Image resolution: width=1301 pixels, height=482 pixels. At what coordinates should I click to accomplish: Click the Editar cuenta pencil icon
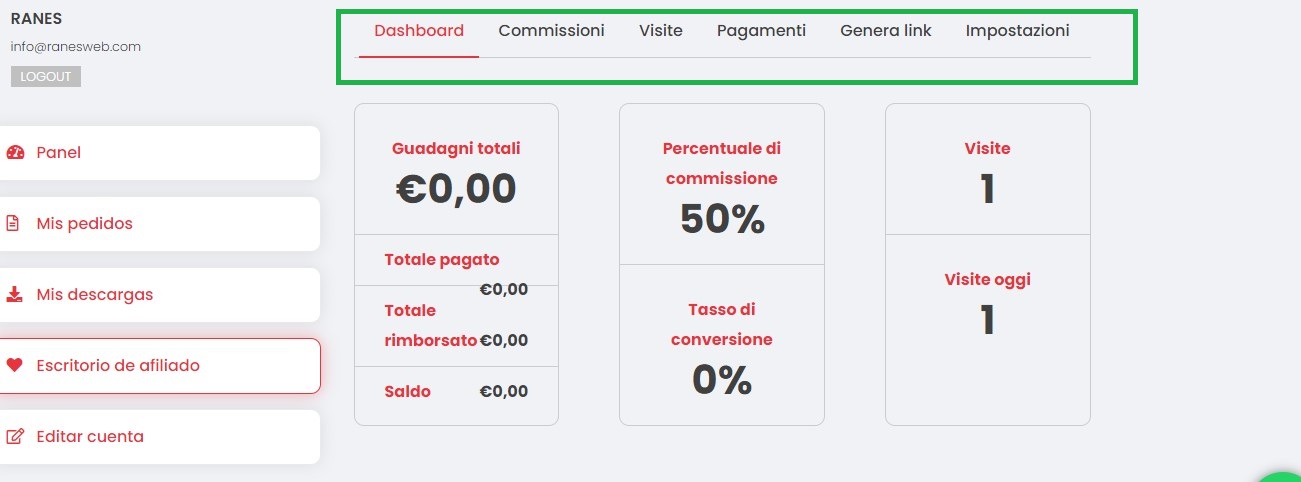(15, 437)
